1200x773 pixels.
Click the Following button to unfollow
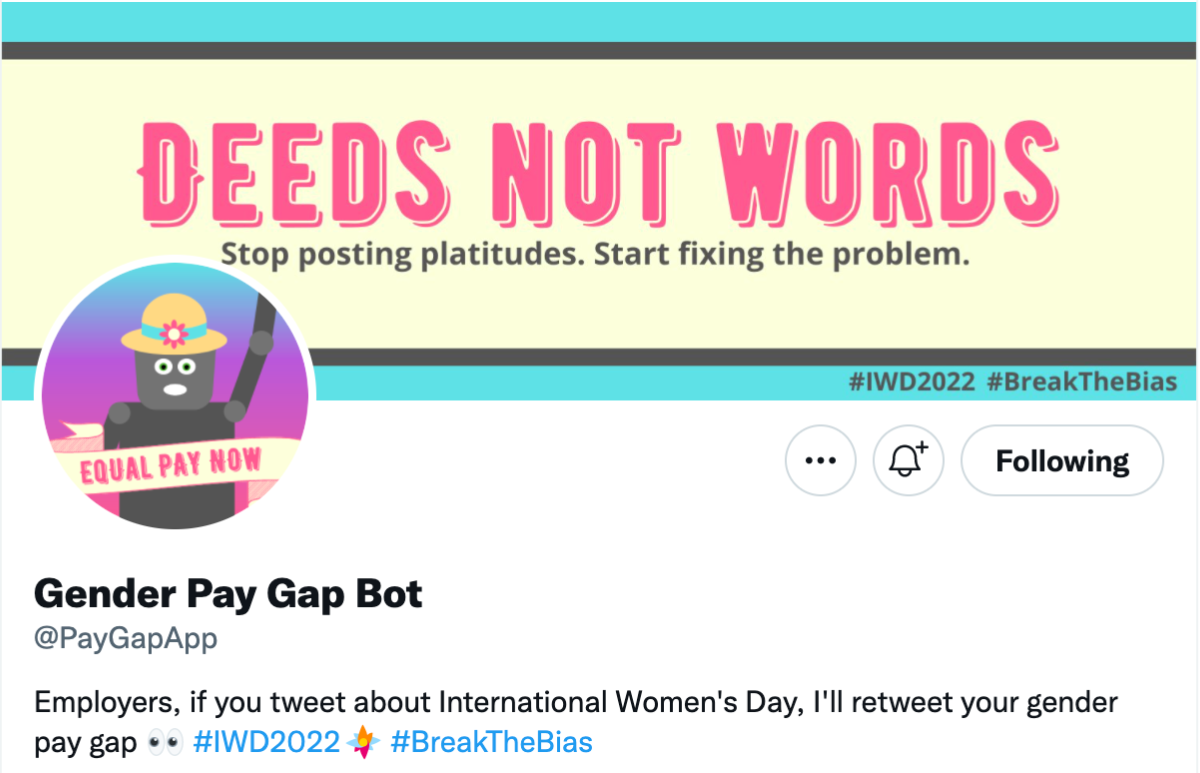[1062, 461]
